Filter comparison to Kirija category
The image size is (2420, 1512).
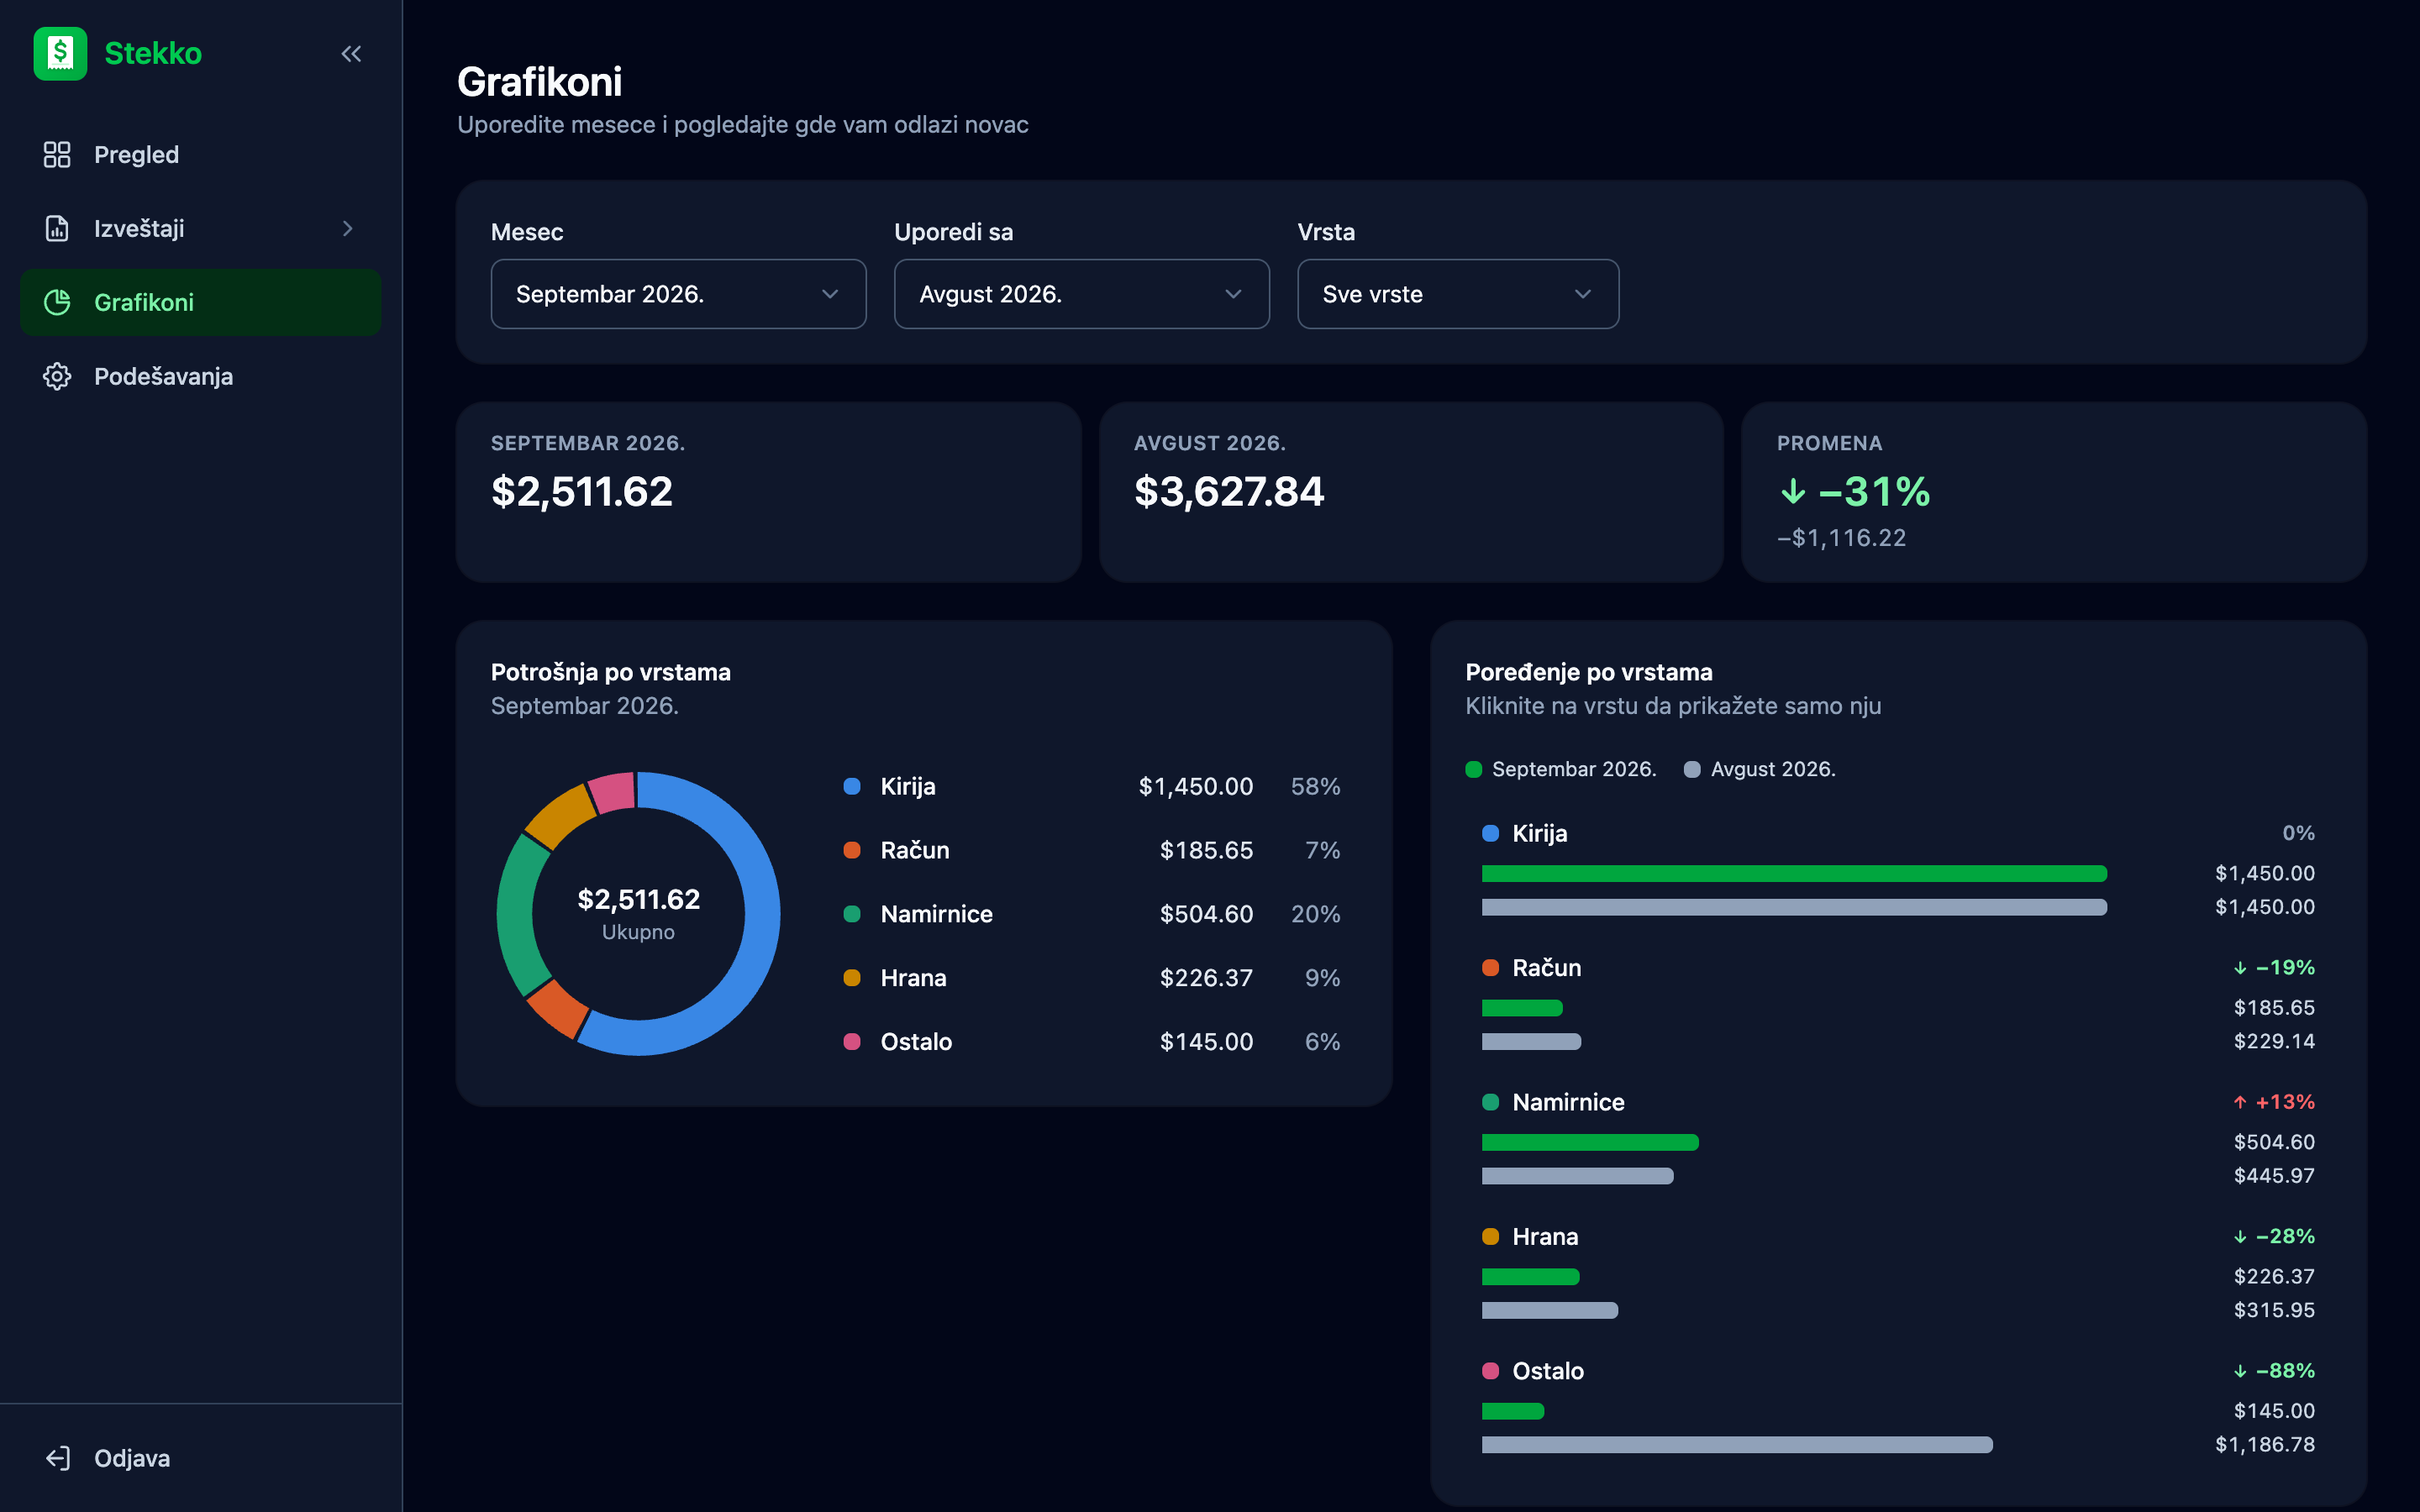tap(1898, 869)
